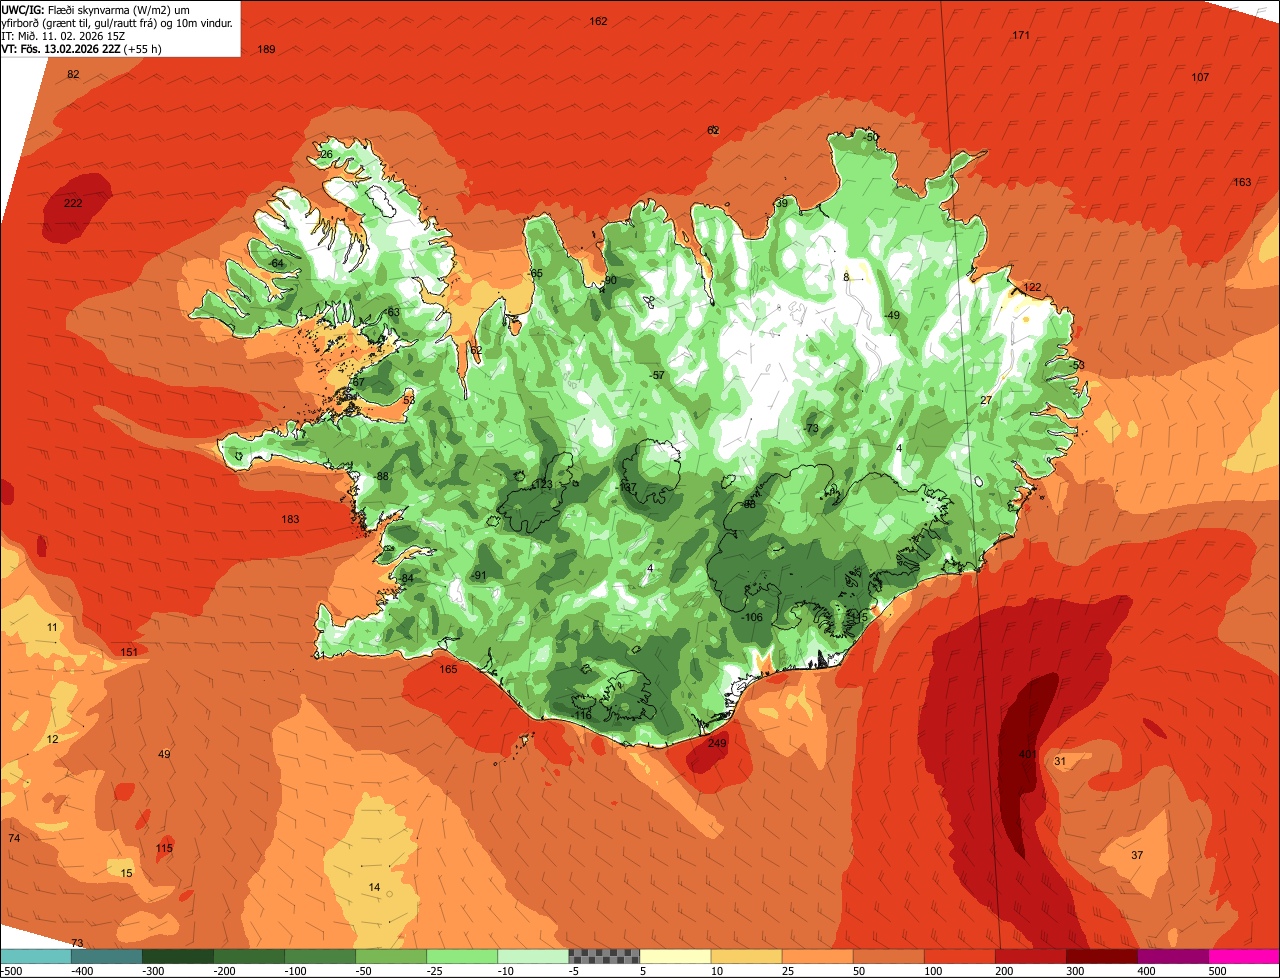Screen dimensions: 1280x978
Task: Click the -106 value on Vatnajökull glacier
Action: click(x=751, y=617)
